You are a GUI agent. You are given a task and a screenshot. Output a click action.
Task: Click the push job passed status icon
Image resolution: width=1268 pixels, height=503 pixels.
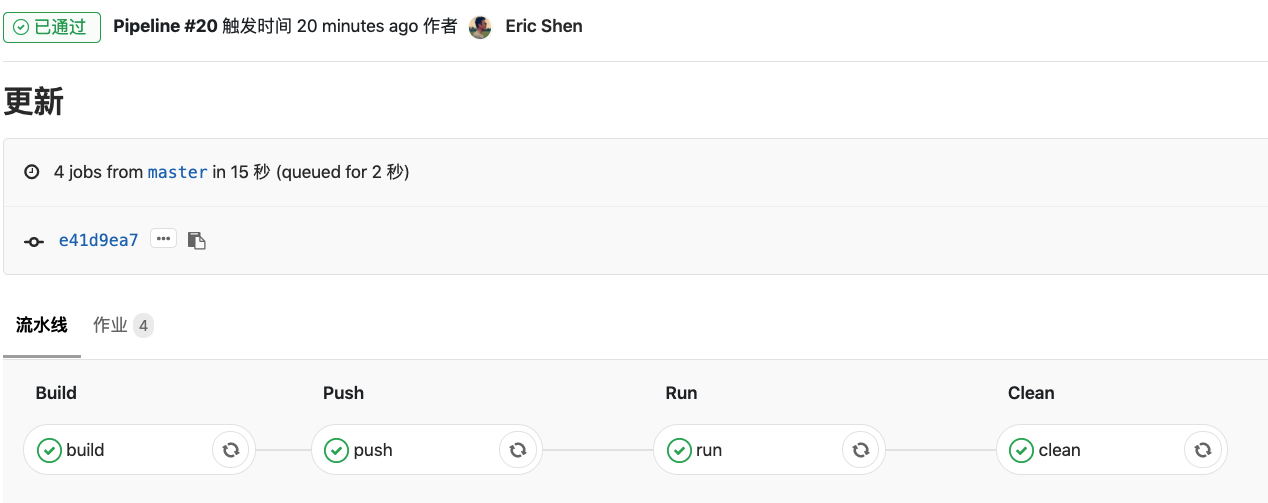[336, 450]
